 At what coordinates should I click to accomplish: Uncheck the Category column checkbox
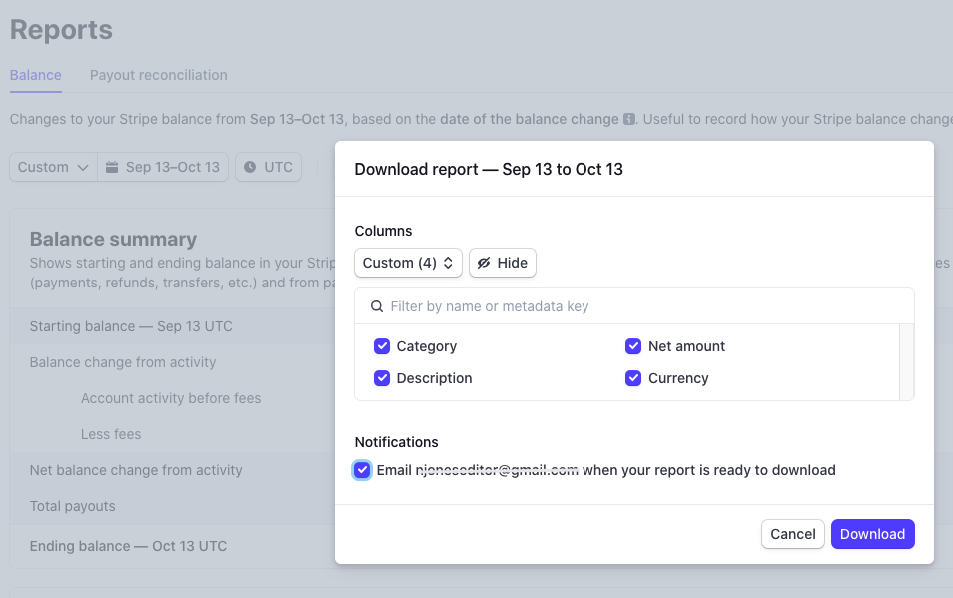click(x=382, y=346)
